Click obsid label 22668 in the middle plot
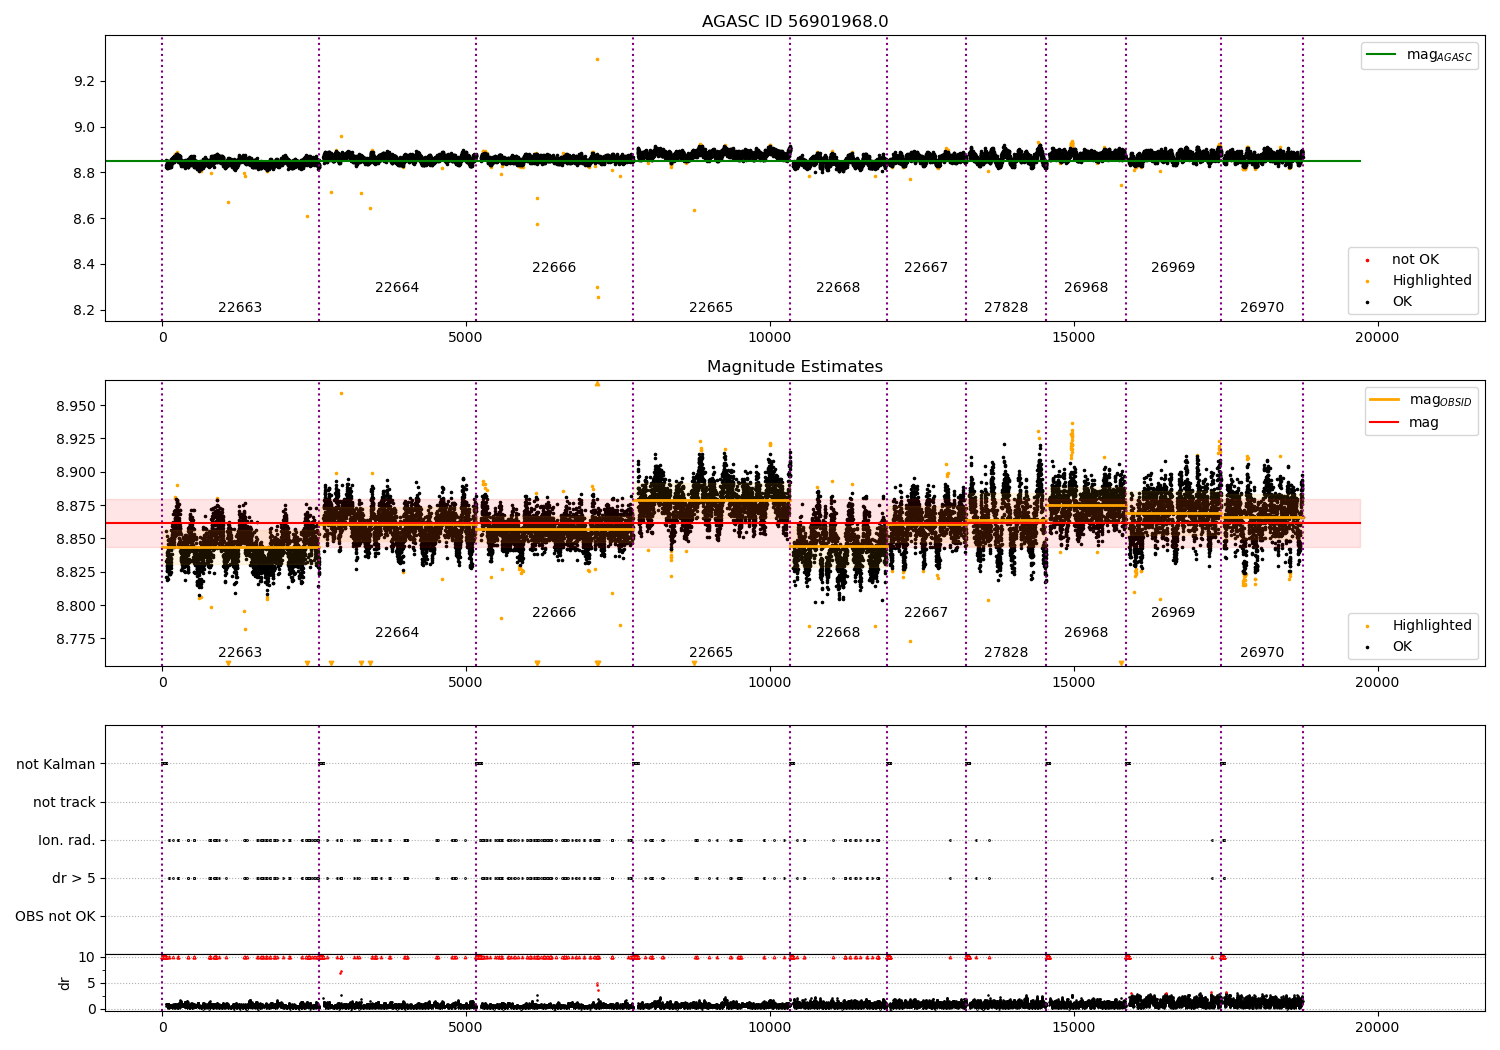 tap(838, 633)
